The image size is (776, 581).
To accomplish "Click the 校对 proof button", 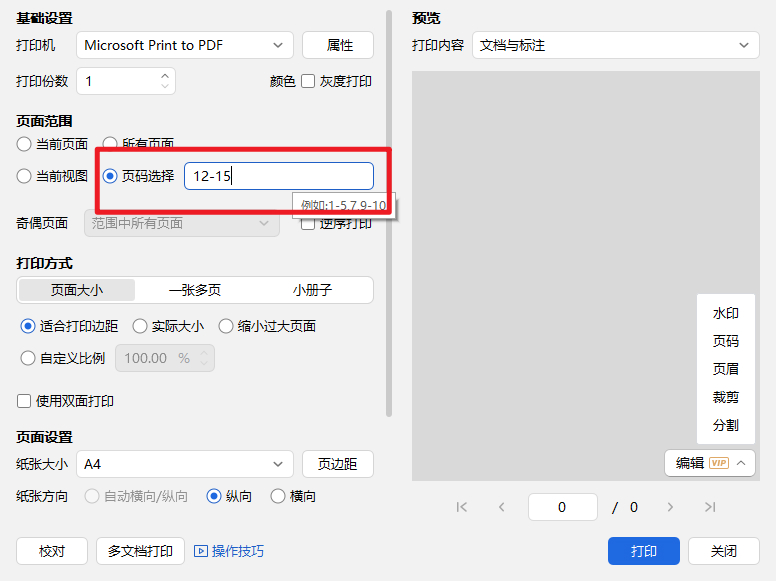I will (52, 551).
